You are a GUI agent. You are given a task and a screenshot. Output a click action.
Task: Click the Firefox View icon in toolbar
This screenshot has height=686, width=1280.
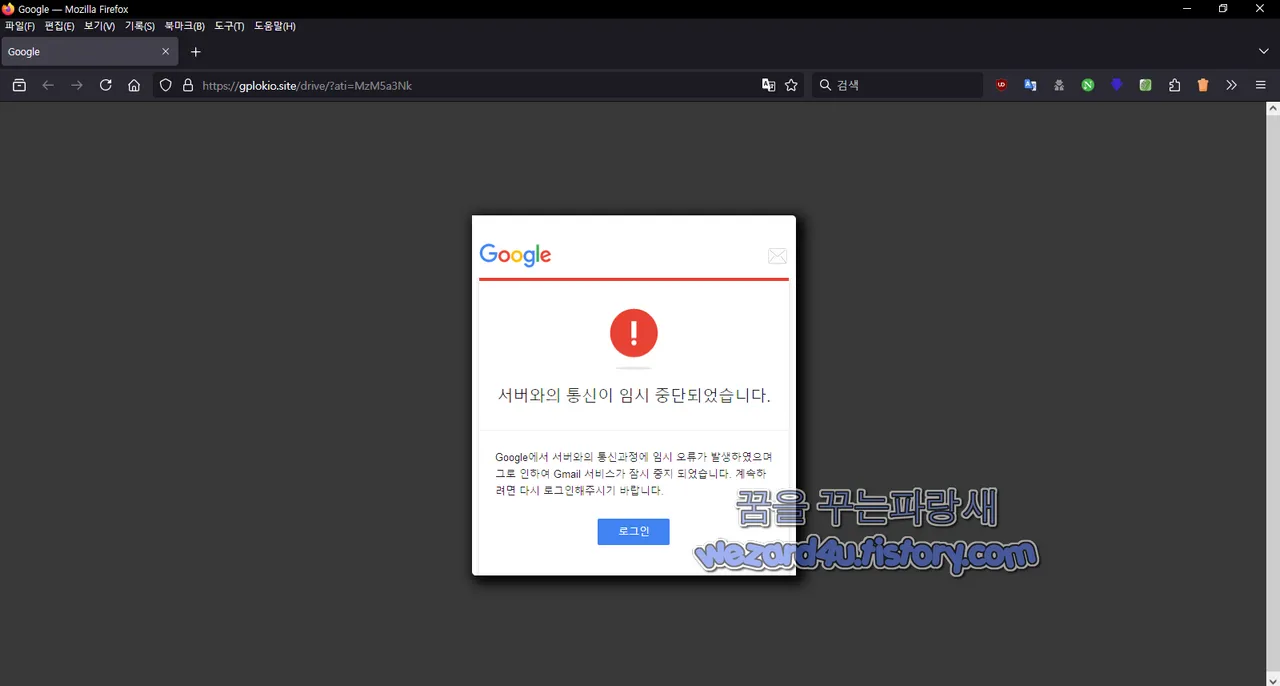pos(19,86)
